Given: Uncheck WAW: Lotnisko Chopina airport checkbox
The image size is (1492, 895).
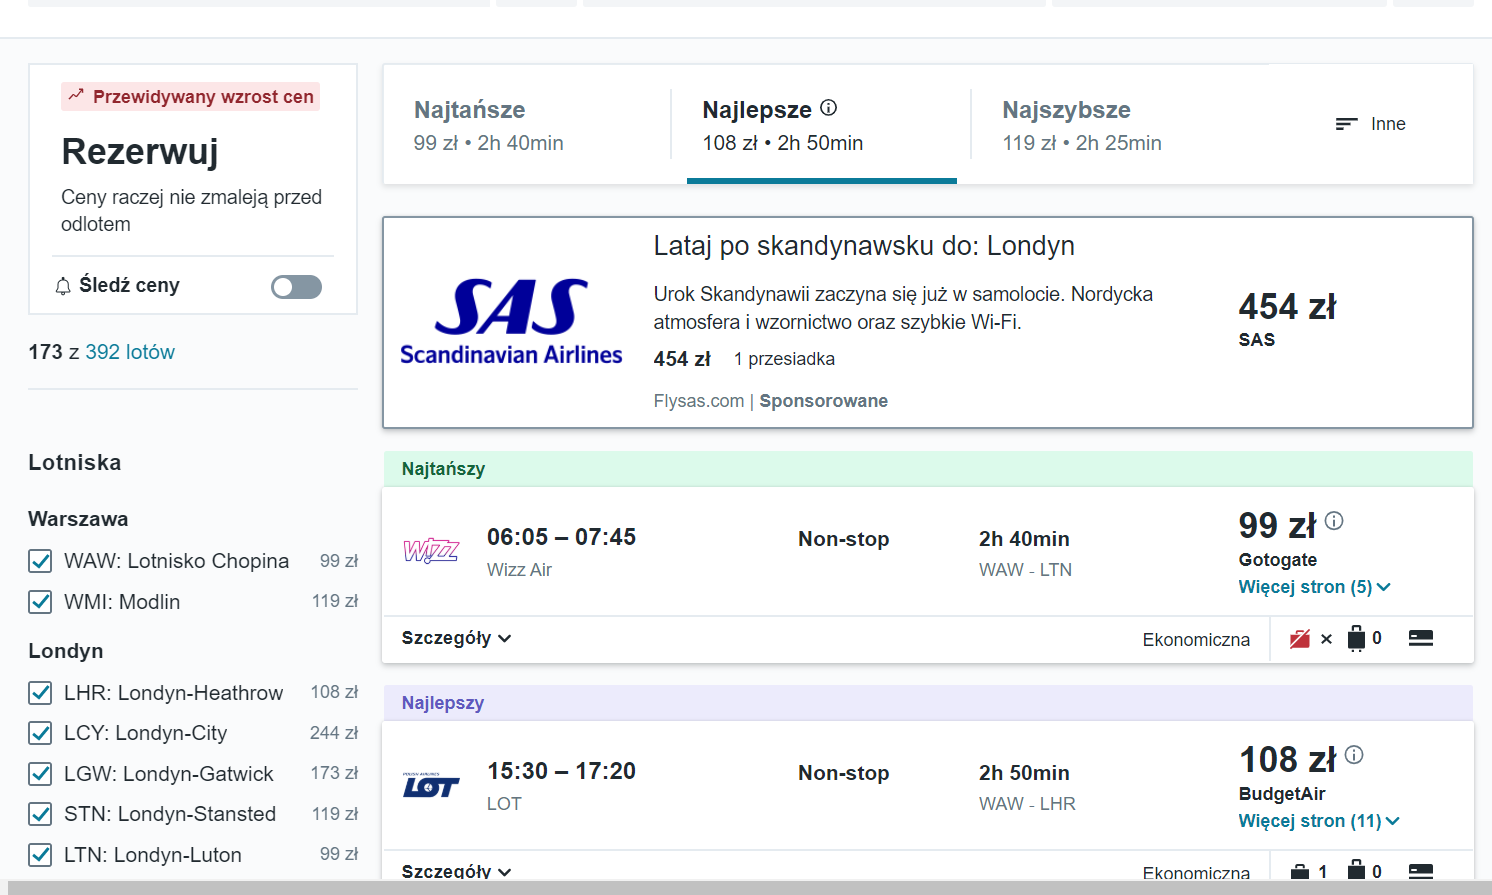Looking at the screenshot, I should point(40,561).
